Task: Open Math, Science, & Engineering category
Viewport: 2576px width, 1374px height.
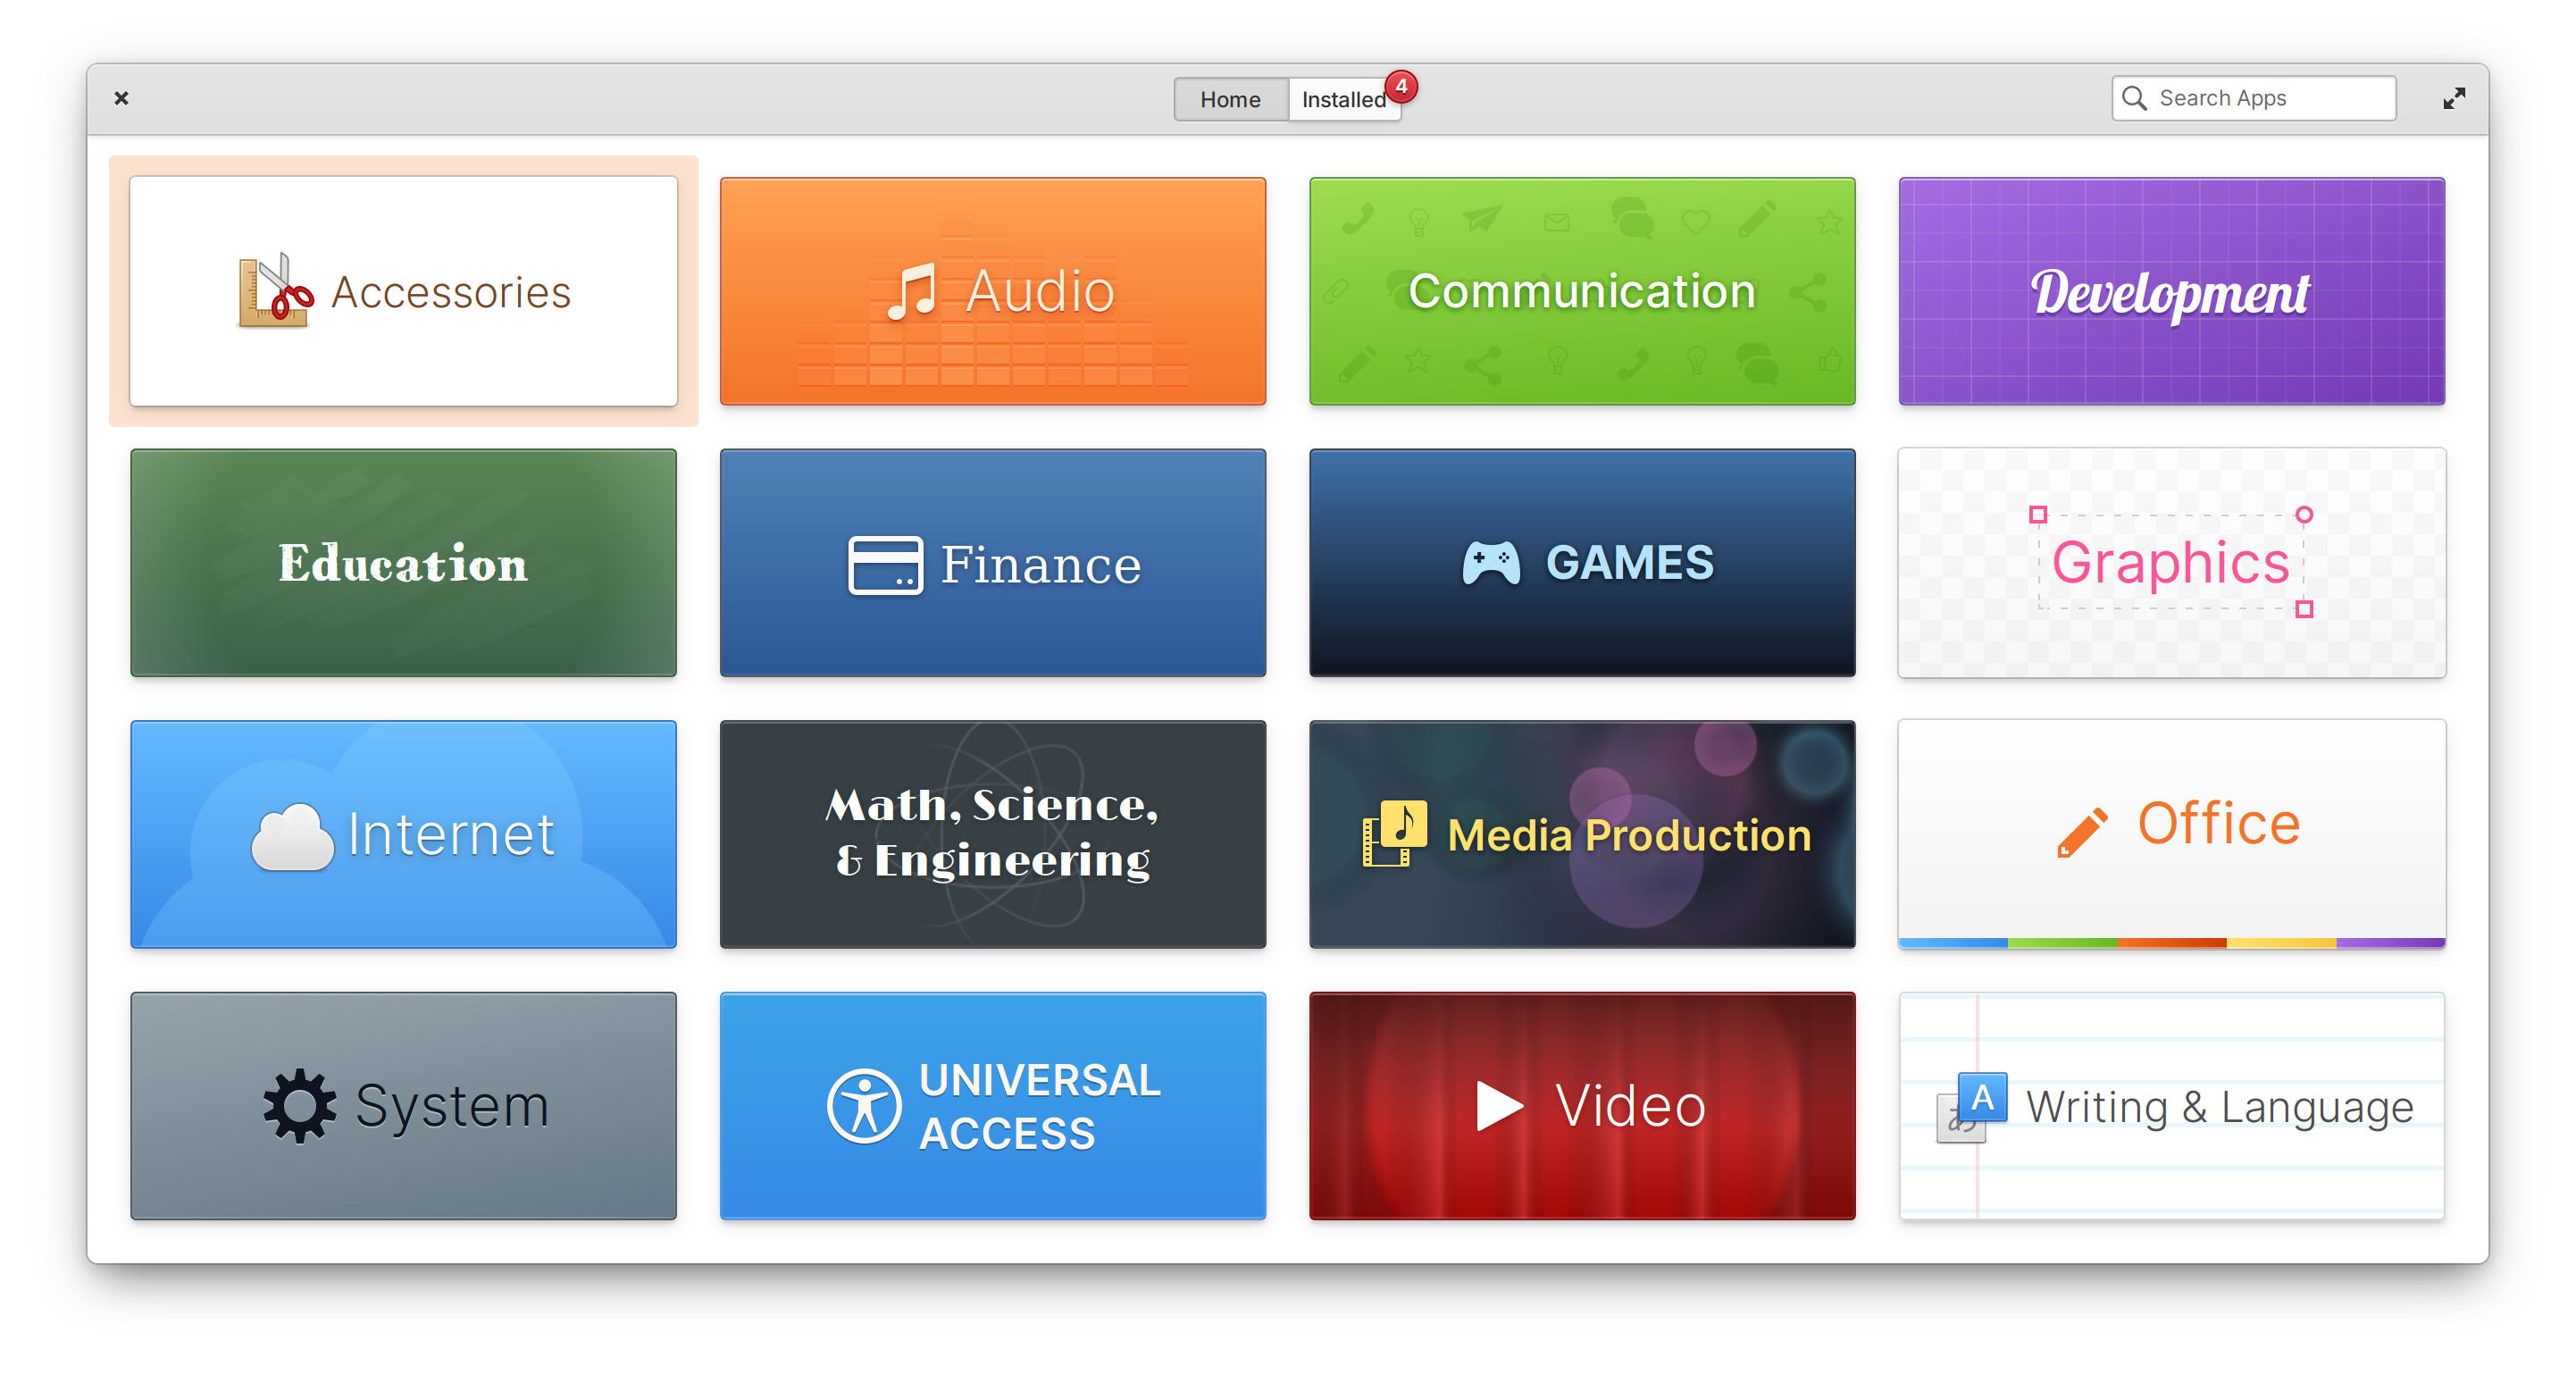Action: (x=992, y=834)
